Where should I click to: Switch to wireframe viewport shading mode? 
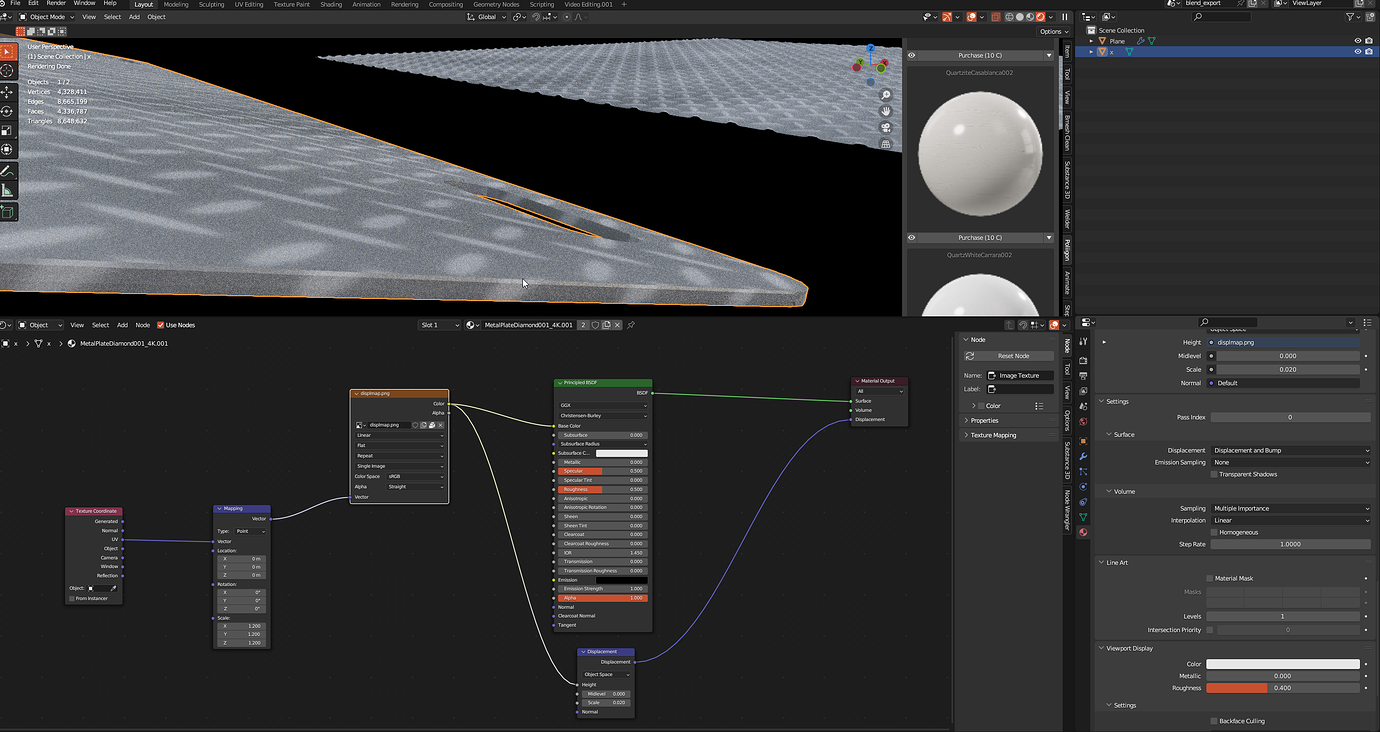[1008, 17]
